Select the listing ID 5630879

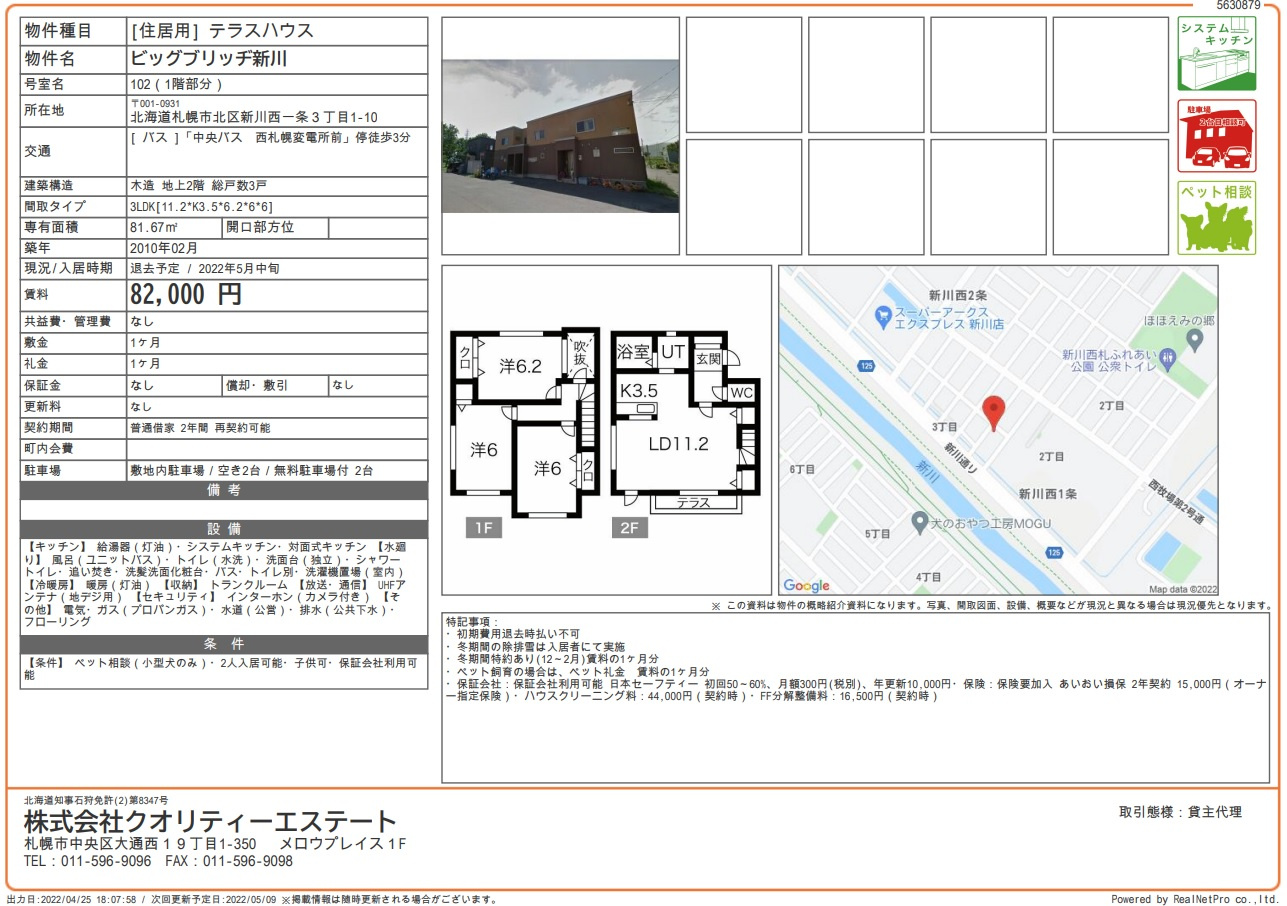[x=1237, y=5]
